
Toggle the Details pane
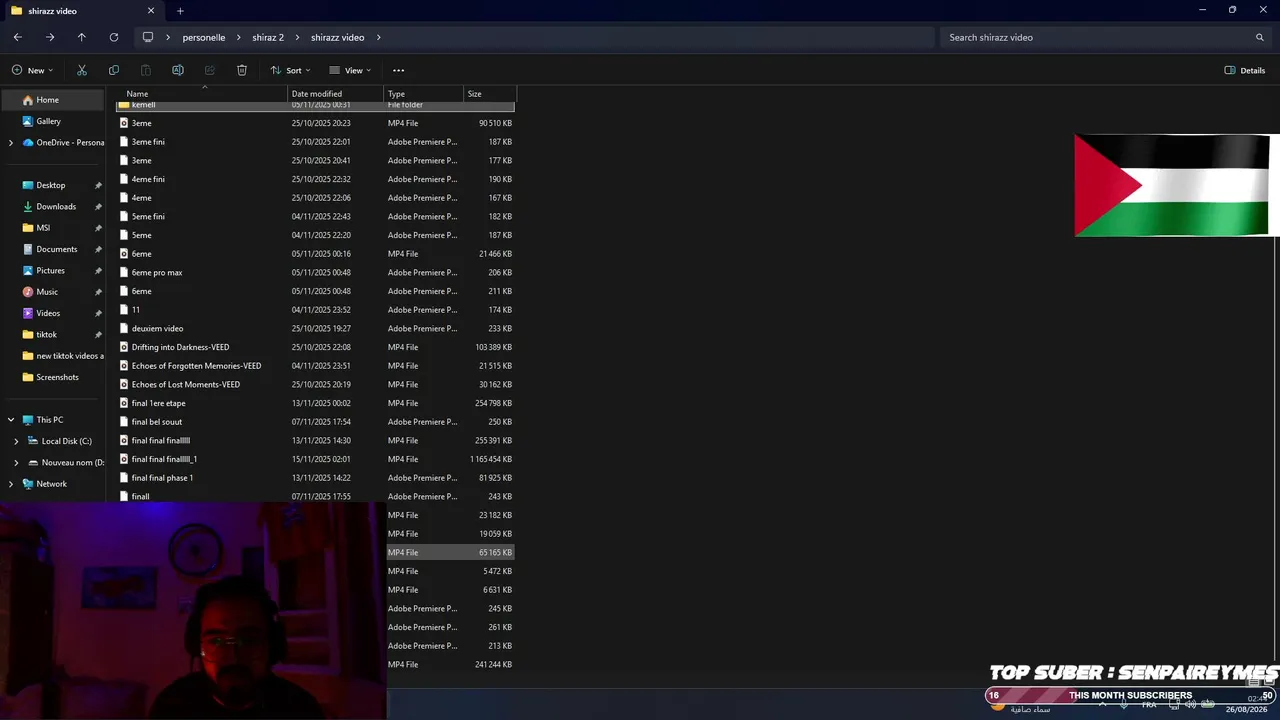(1245, 70)
